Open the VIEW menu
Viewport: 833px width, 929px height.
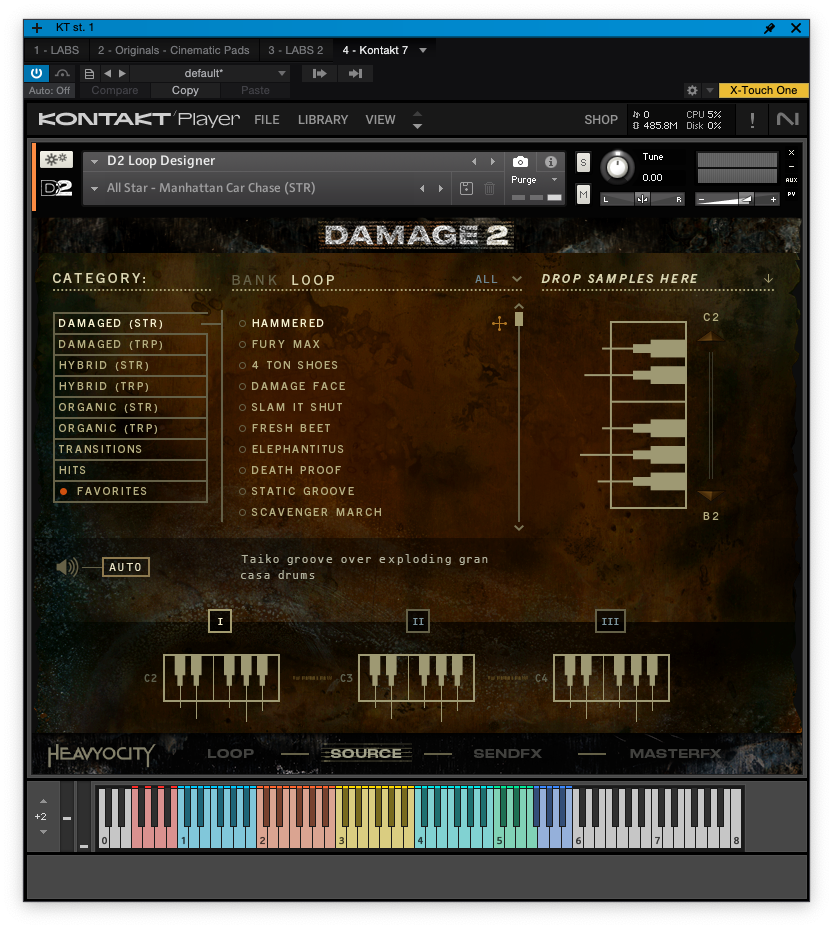(380, 120)
